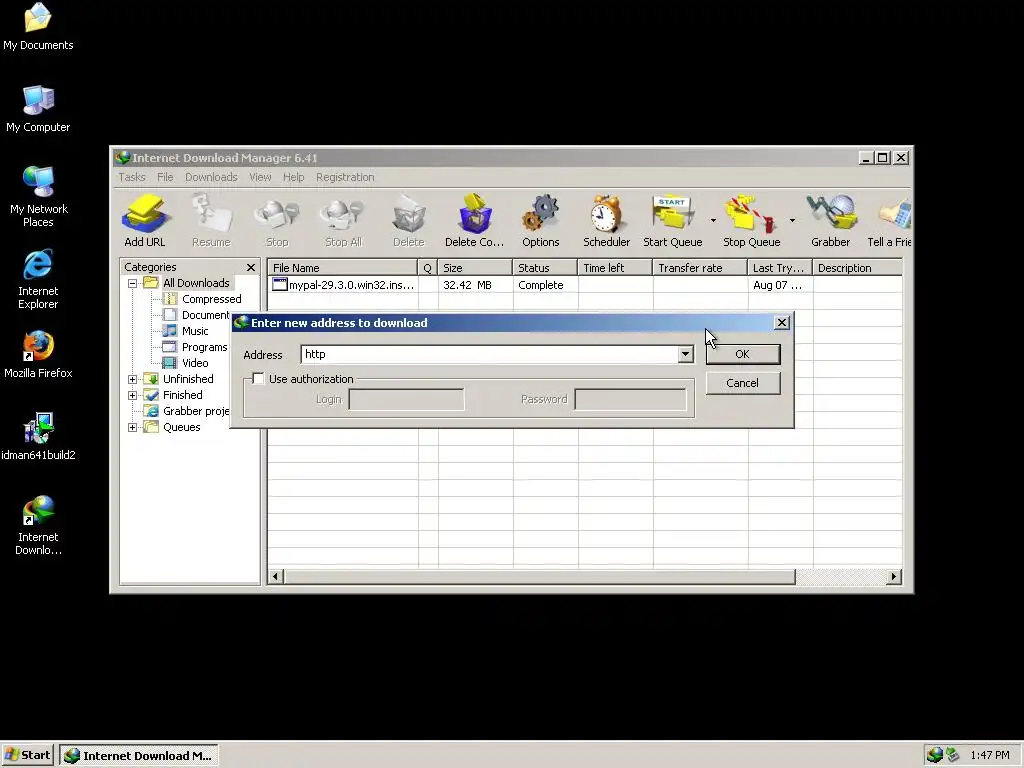This screenshot has height=768, width=1024.
Task: Click Cancel in address dialog
Action: [x=743, y=383]
